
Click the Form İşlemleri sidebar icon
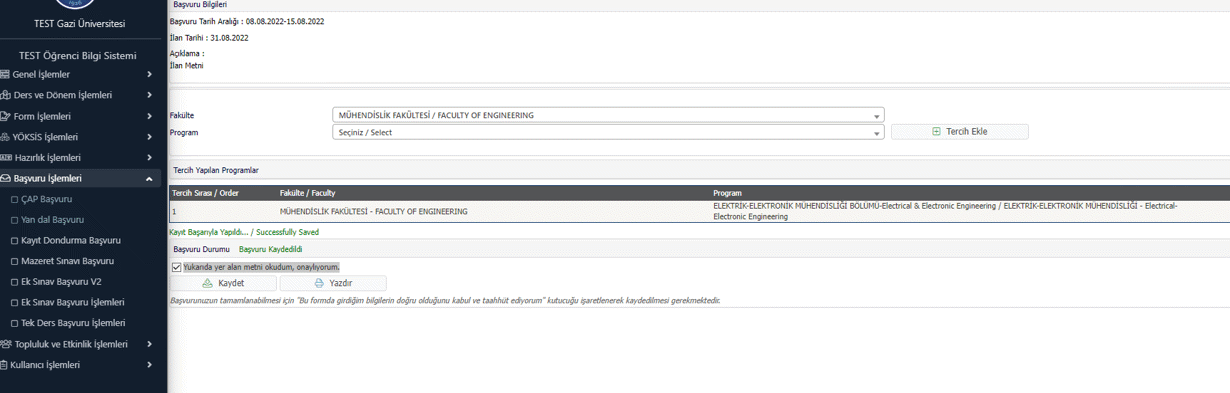[x=5, y=116]
